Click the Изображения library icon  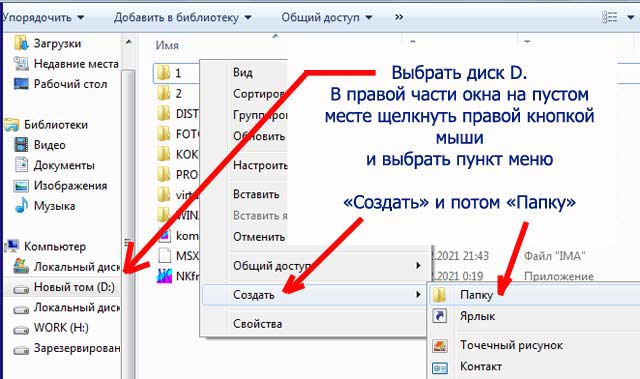pos(21,186)
